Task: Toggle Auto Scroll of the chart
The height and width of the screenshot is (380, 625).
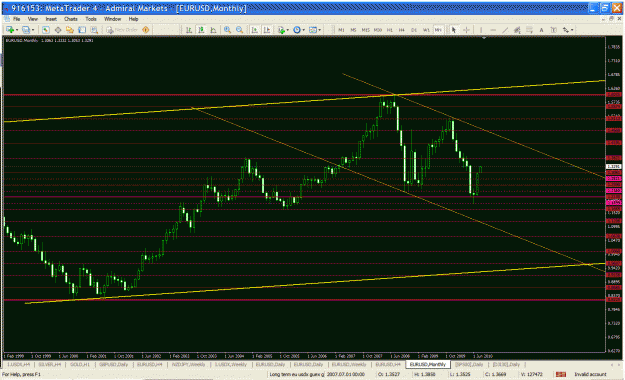Action: point(254,30)
